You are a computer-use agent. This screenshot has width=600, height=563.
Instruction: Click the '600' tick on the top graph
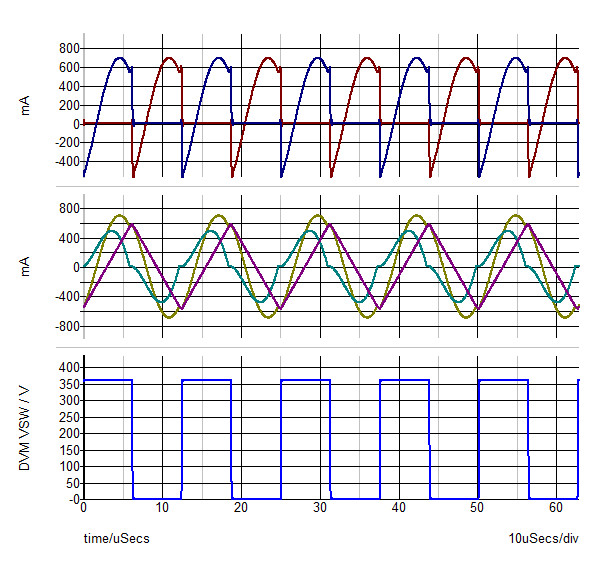click(66, 67)
